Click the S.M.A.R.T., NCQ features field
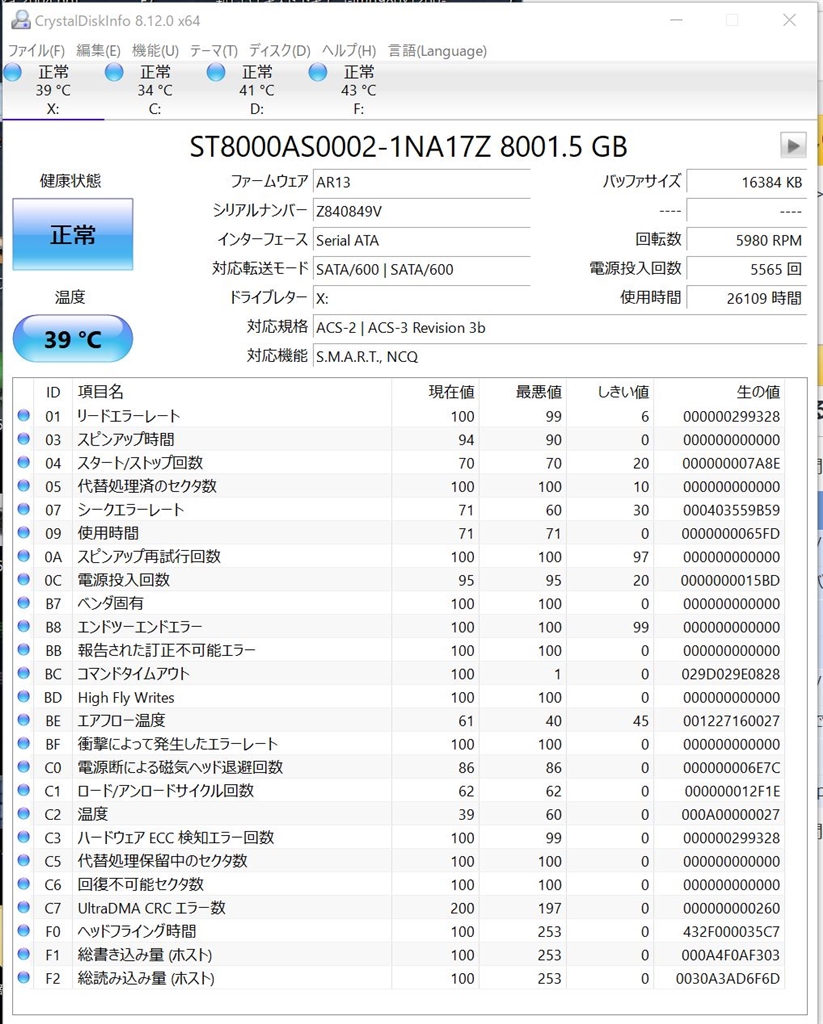Screen dimensions: 823x1024 click(560, 357)
